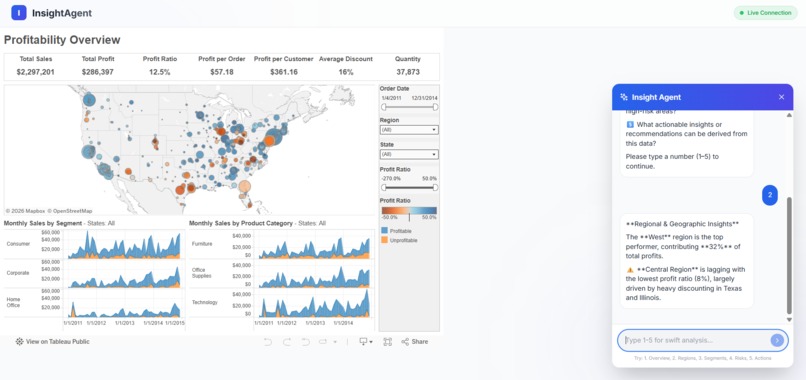Click the Total Sales $2,297,201 value
The image size is (806, 380).
[36, 72]
